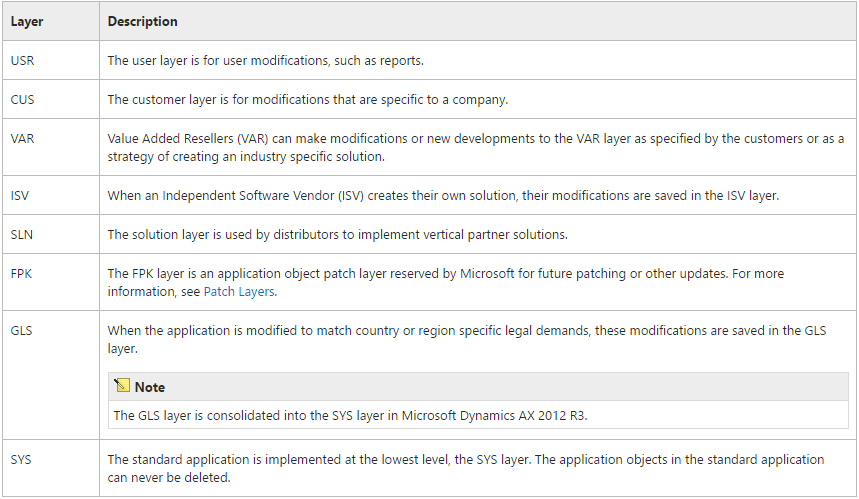Select the Description column header
Image resolution: width=859 pixels, height=499 pixels.
pos(142,21)
